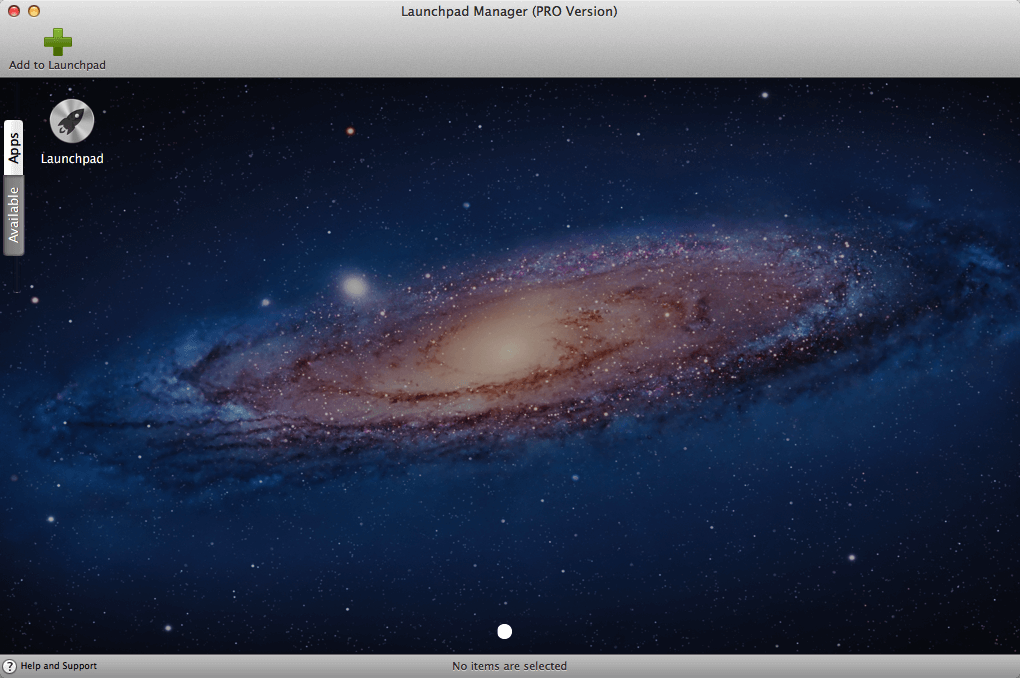Screen dimensions: 1020x678
Task: Click the small red star near the top
Action: click(x=350, y=131)
